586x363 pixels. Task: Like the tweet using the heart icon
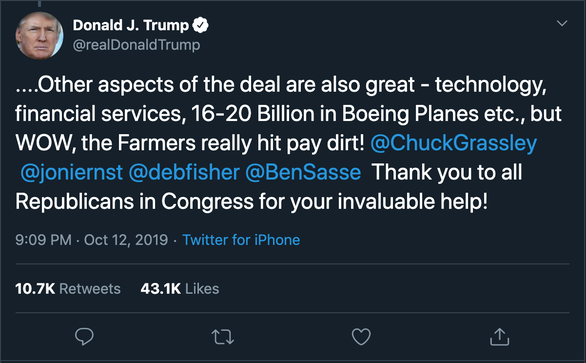[361, 336]
